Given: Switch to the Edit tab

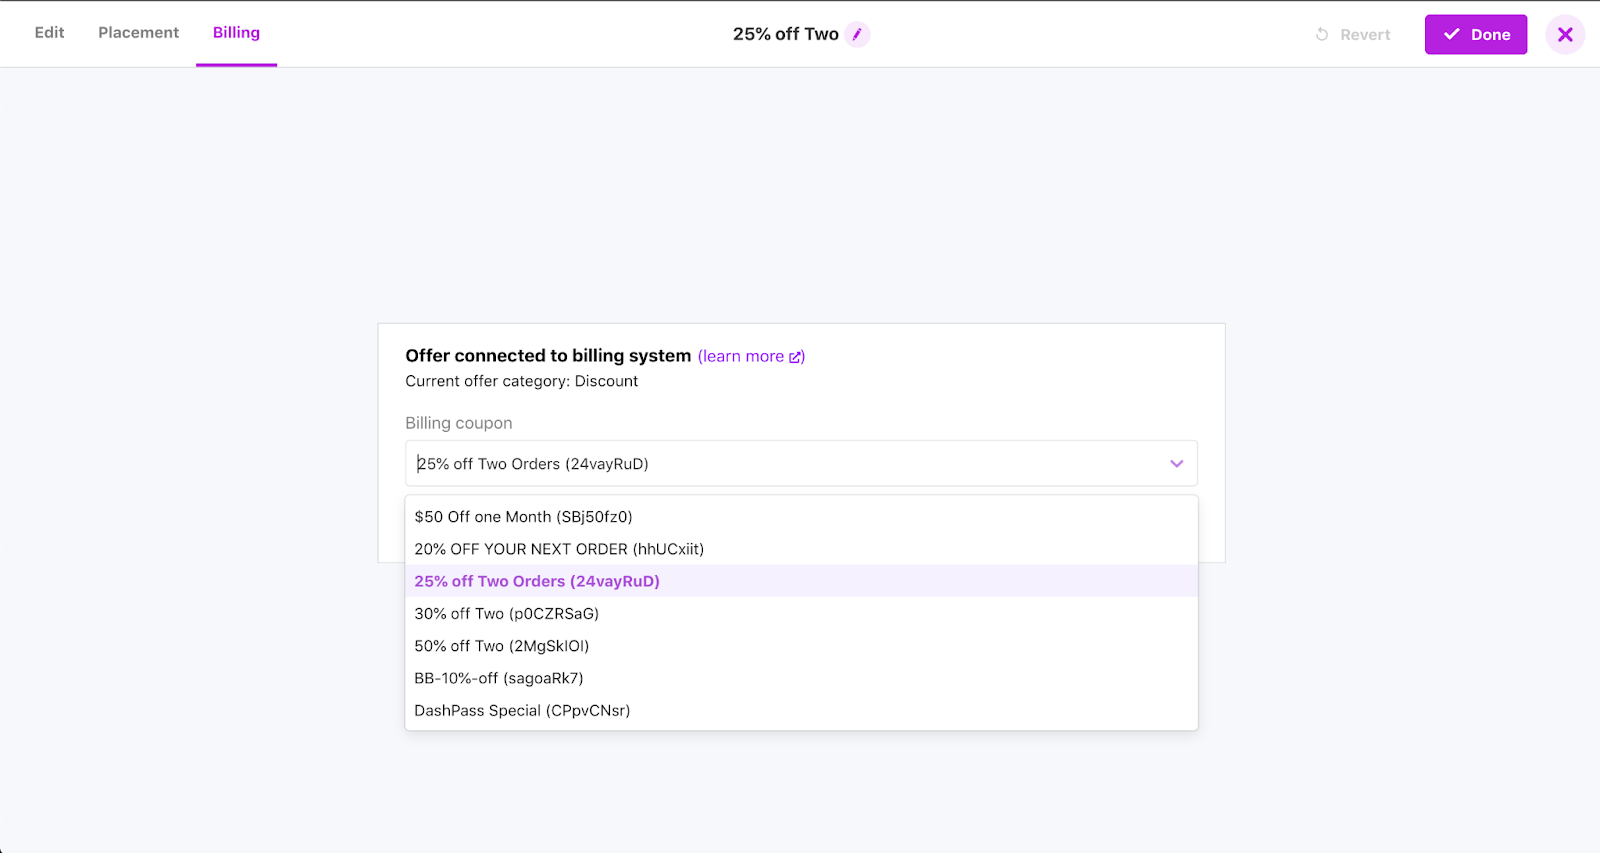Looking at the screenshot, I should (x=49, y=33).
